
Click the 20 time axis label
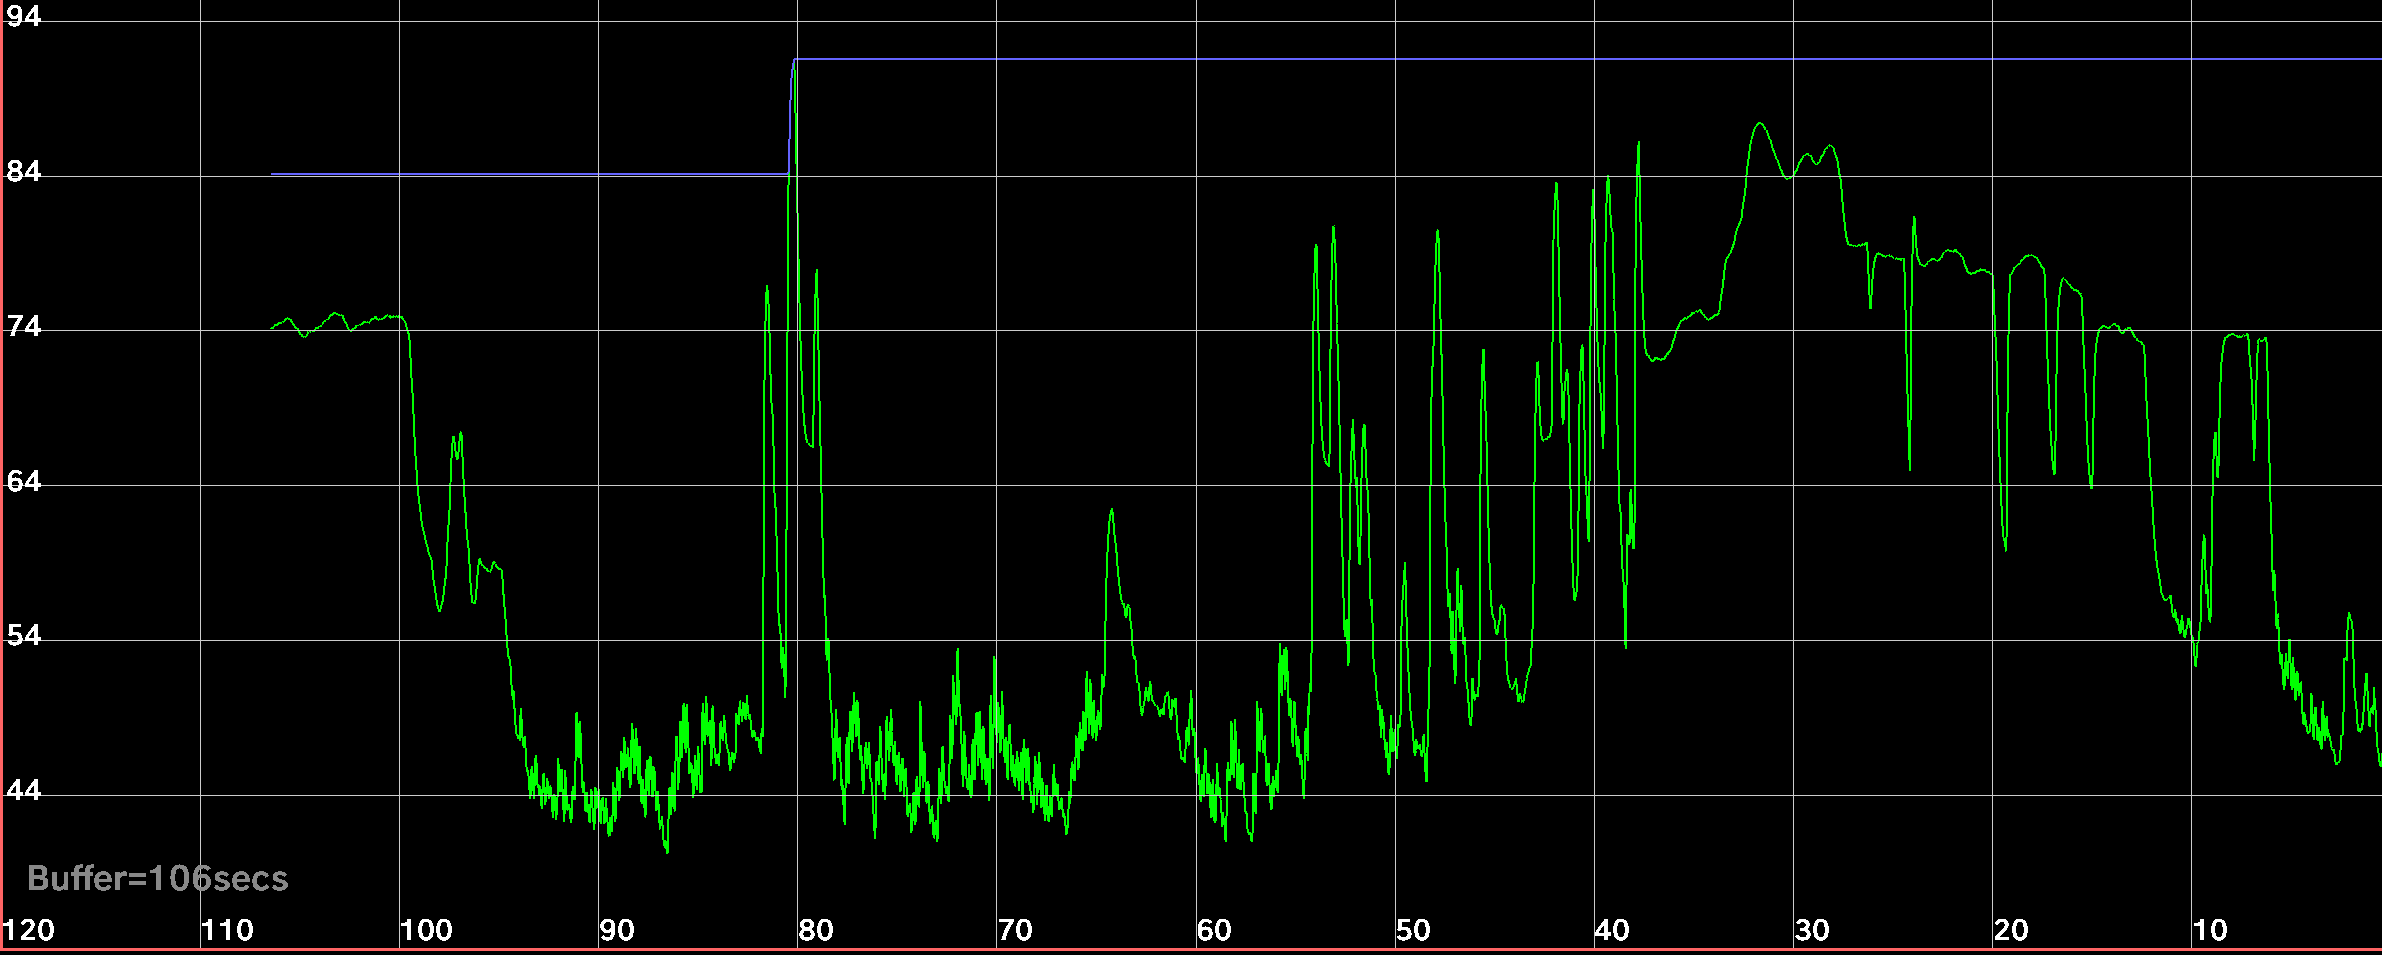tap(2011, 930)
